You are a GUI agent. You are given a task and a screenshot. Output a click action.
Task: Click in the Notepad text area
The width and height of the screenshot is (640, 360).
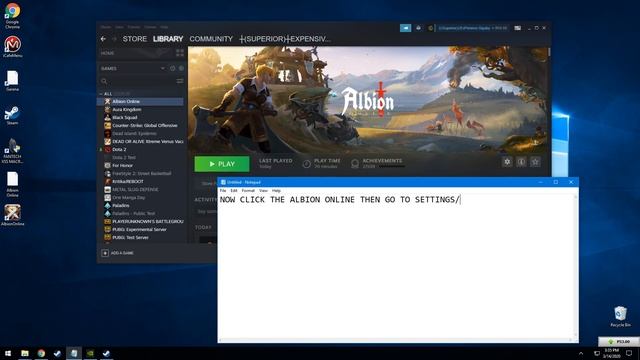396,266
